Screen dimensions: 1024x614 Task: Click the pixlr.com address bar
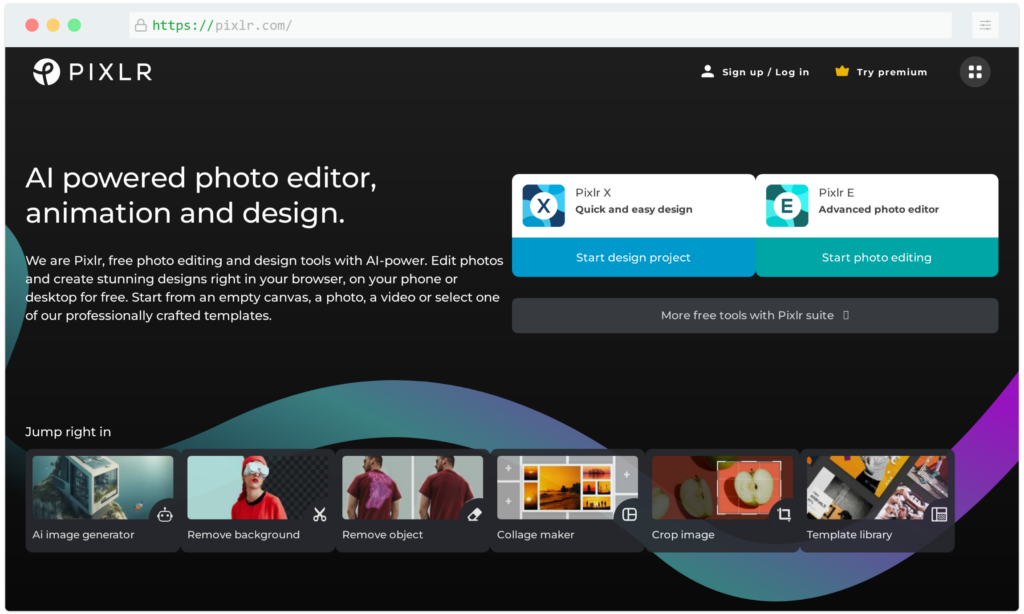click(x=540, y=25)
